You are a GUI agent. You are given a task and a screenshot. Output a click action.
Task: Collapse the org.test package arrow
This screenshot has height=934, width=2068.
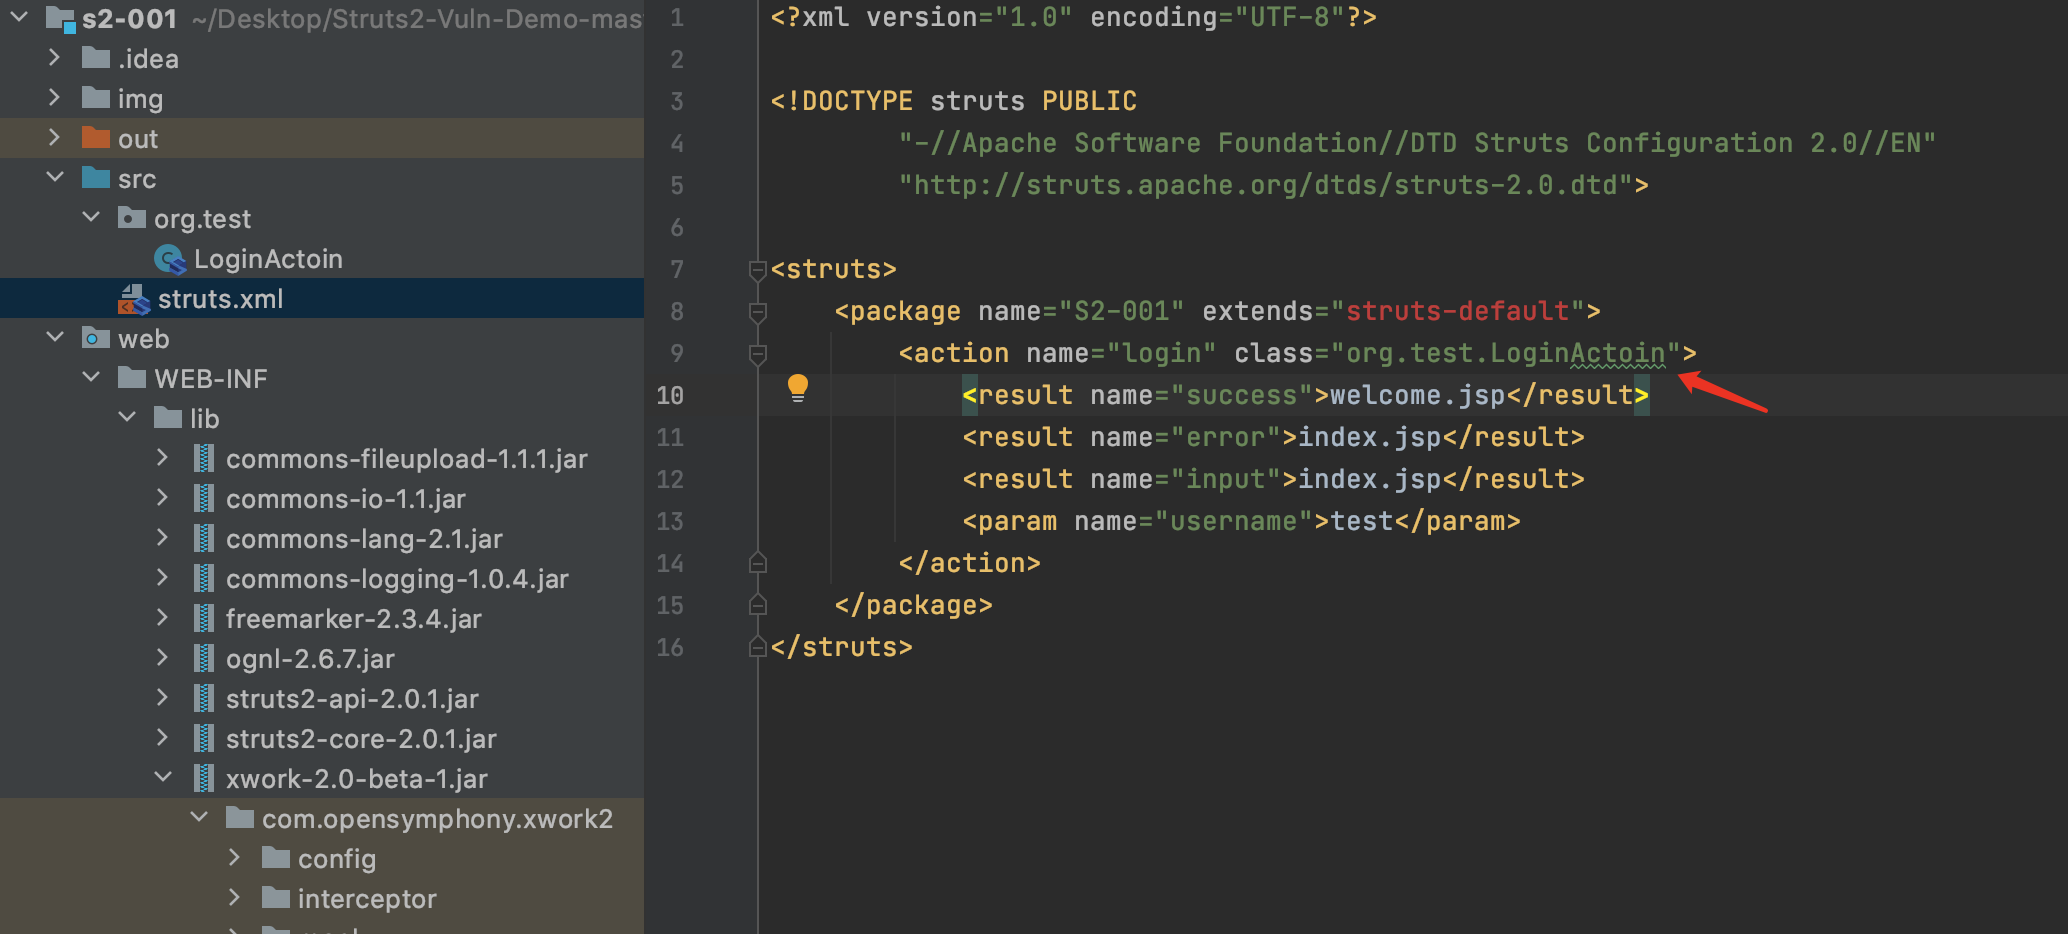(x=91, y=217)
